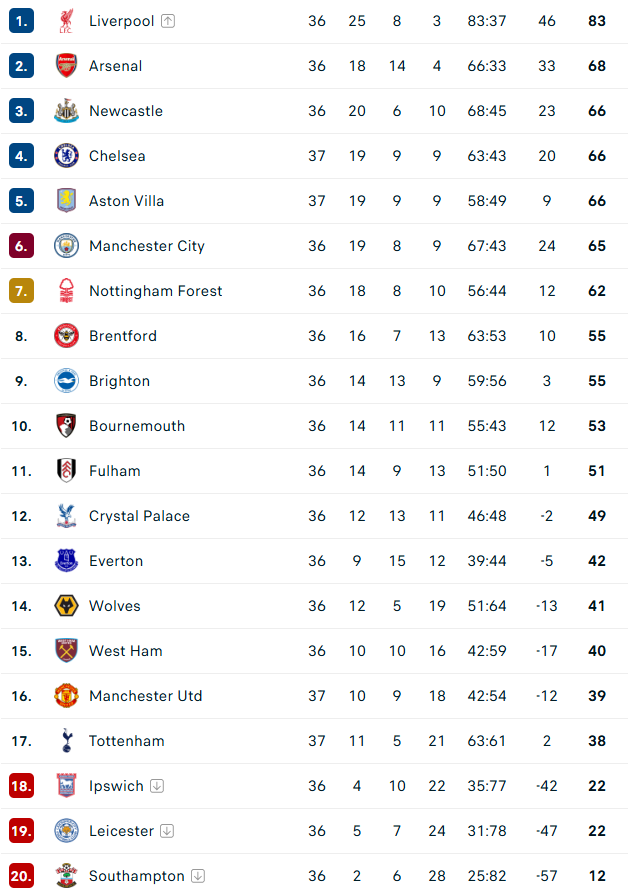Click the Wolves crest icon

[66, 606]
